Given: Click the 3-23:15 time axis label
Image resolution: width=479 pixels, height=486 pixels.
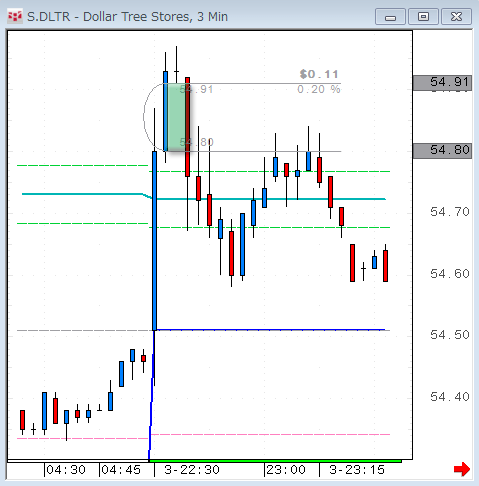Looking at the screenshot, I should pos(357,470).
